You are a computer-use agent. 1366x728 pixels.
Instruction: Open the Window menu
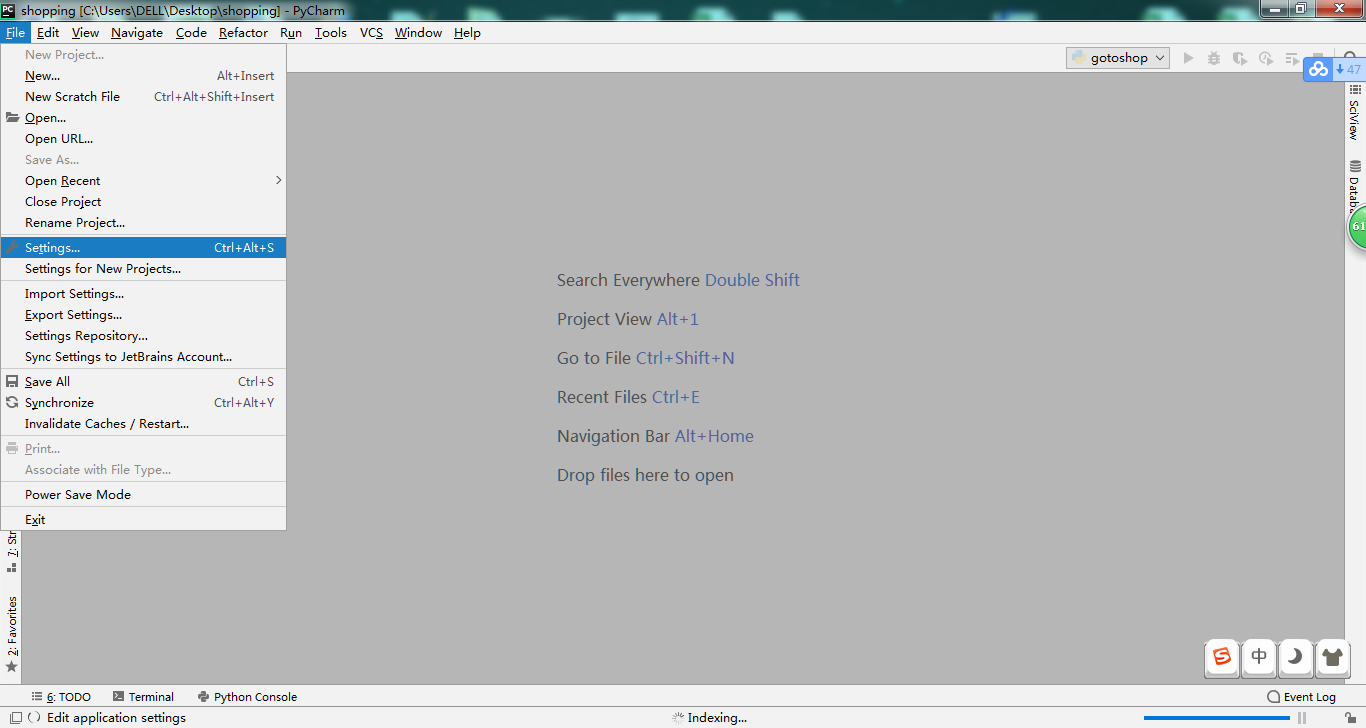point(418,33)
